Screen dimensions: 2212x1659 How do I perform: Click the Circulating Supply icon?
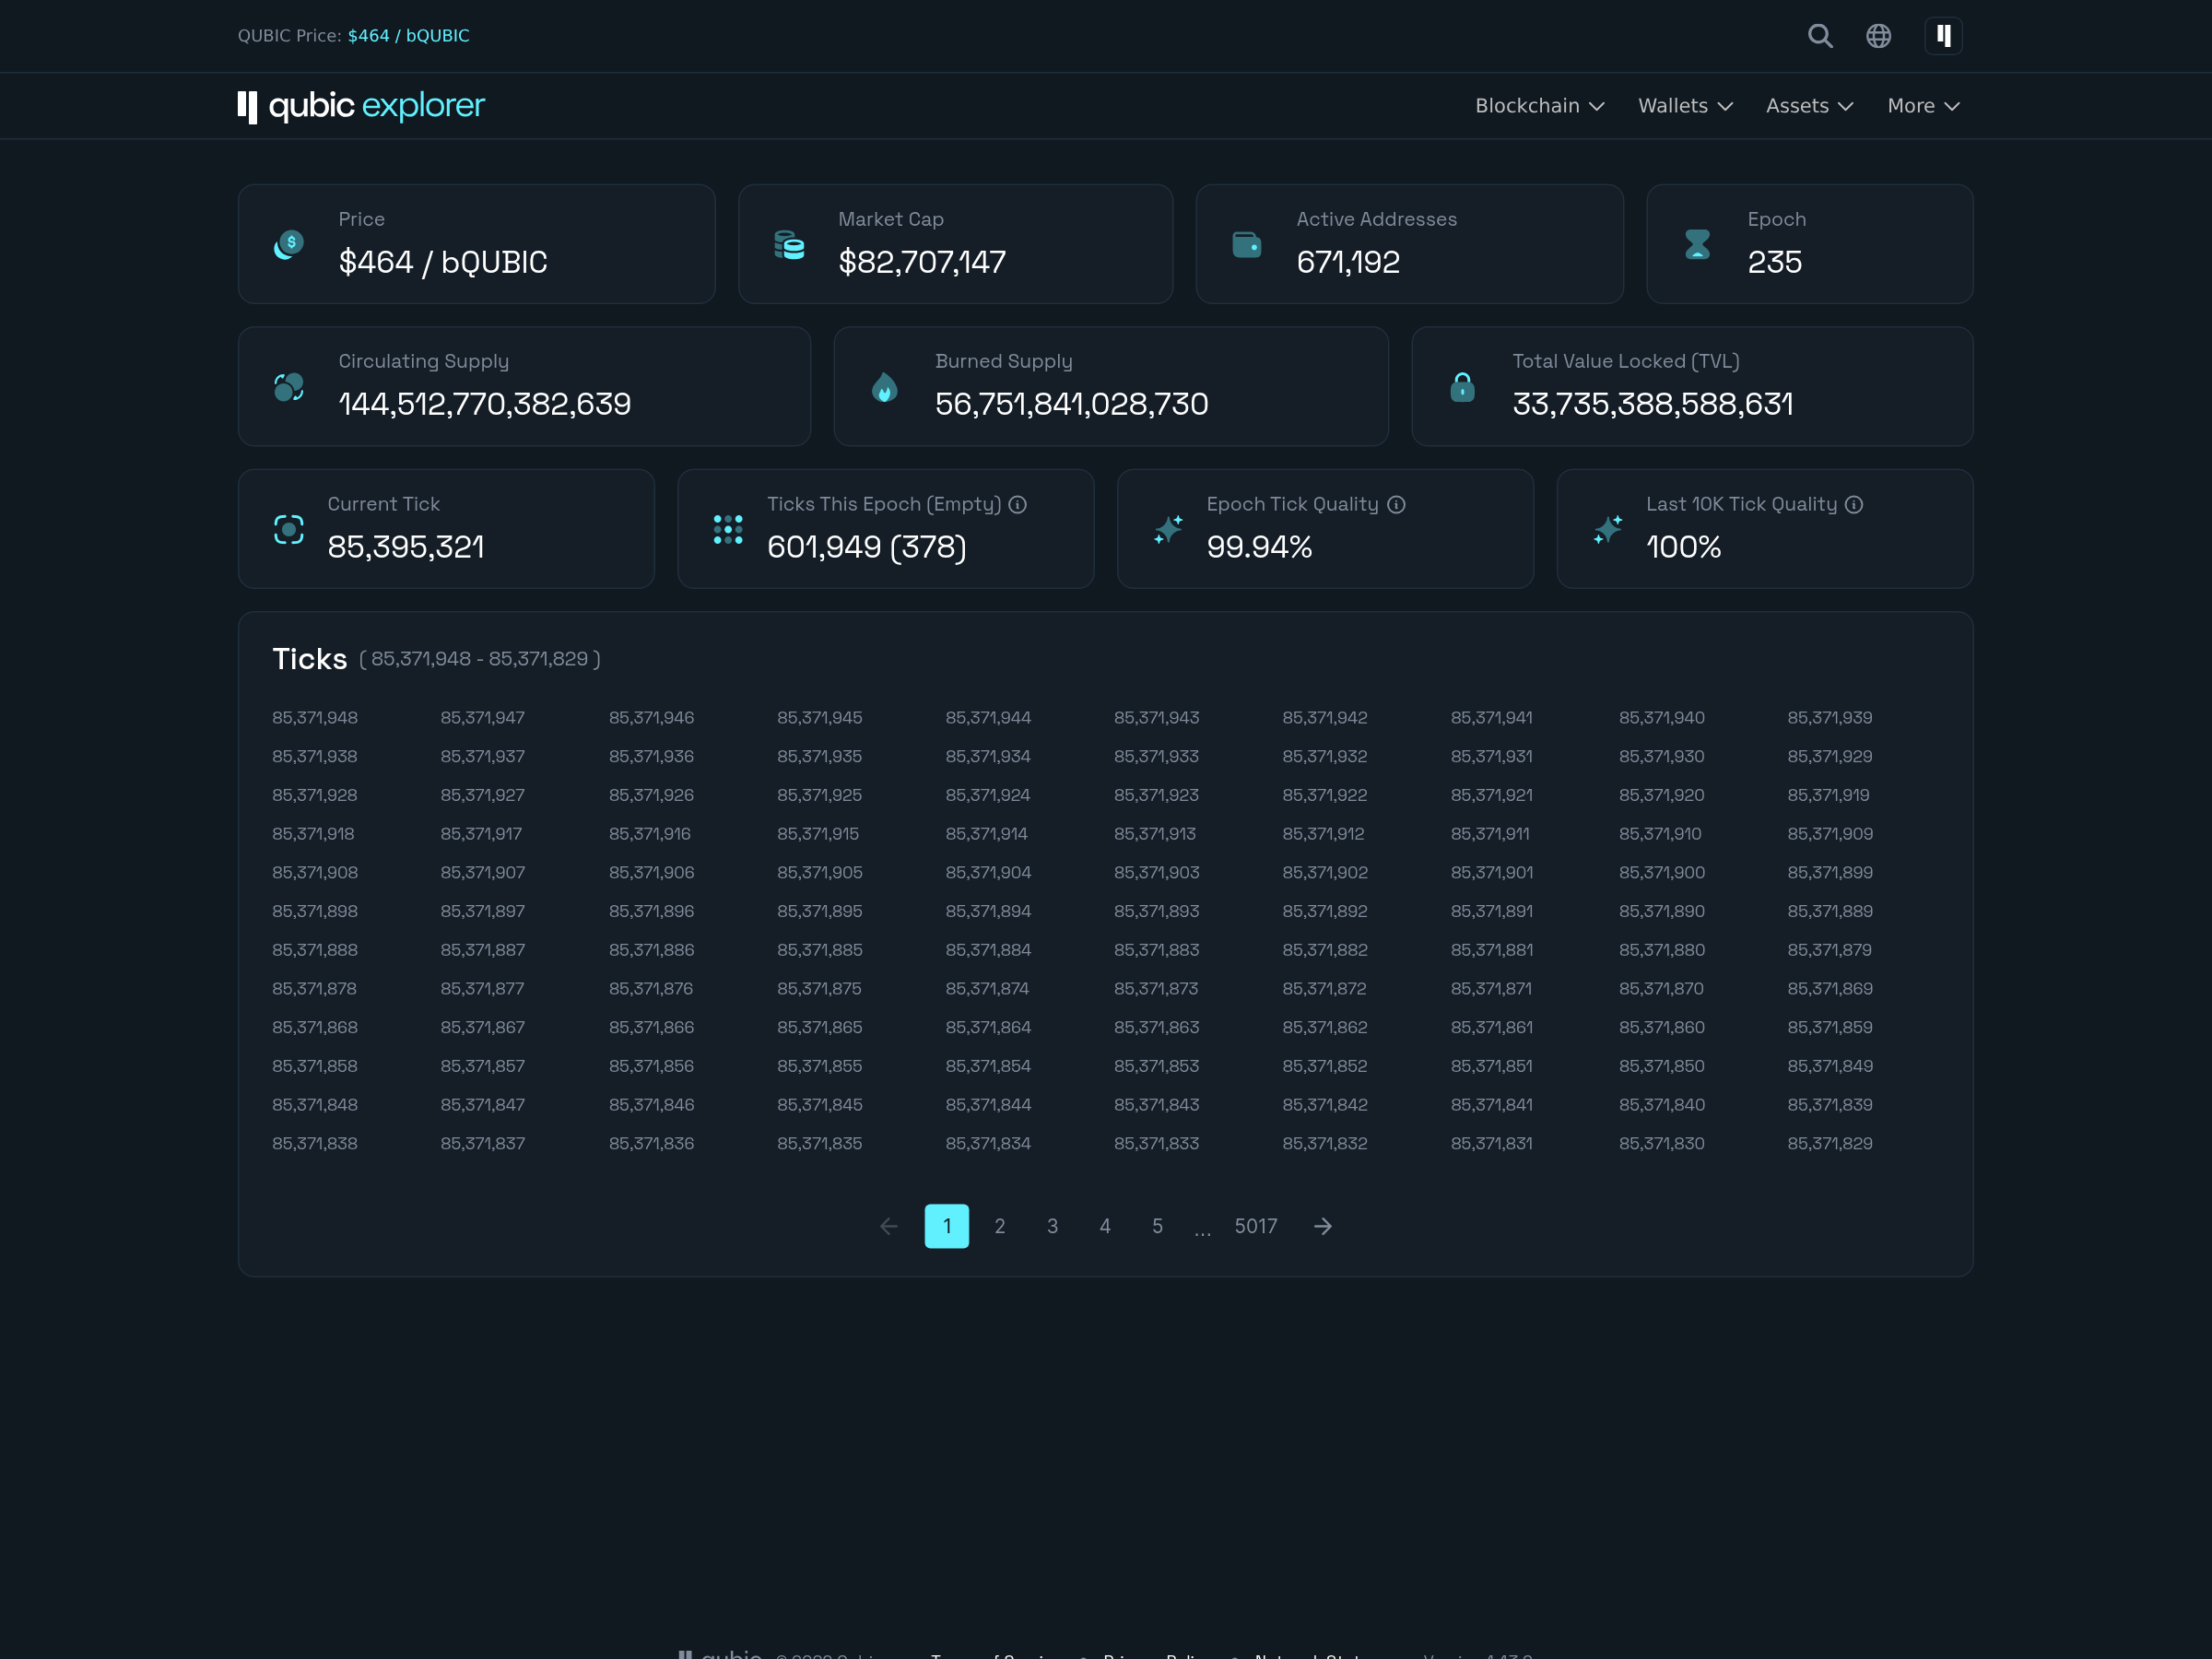point(289,387)
